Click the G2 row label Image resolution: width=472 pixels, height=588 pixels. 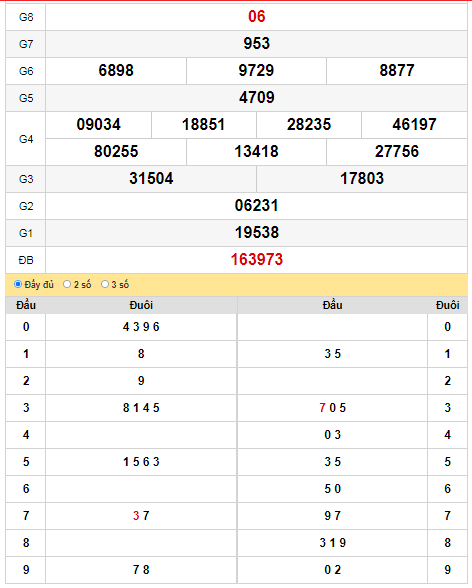pos(26,206)
